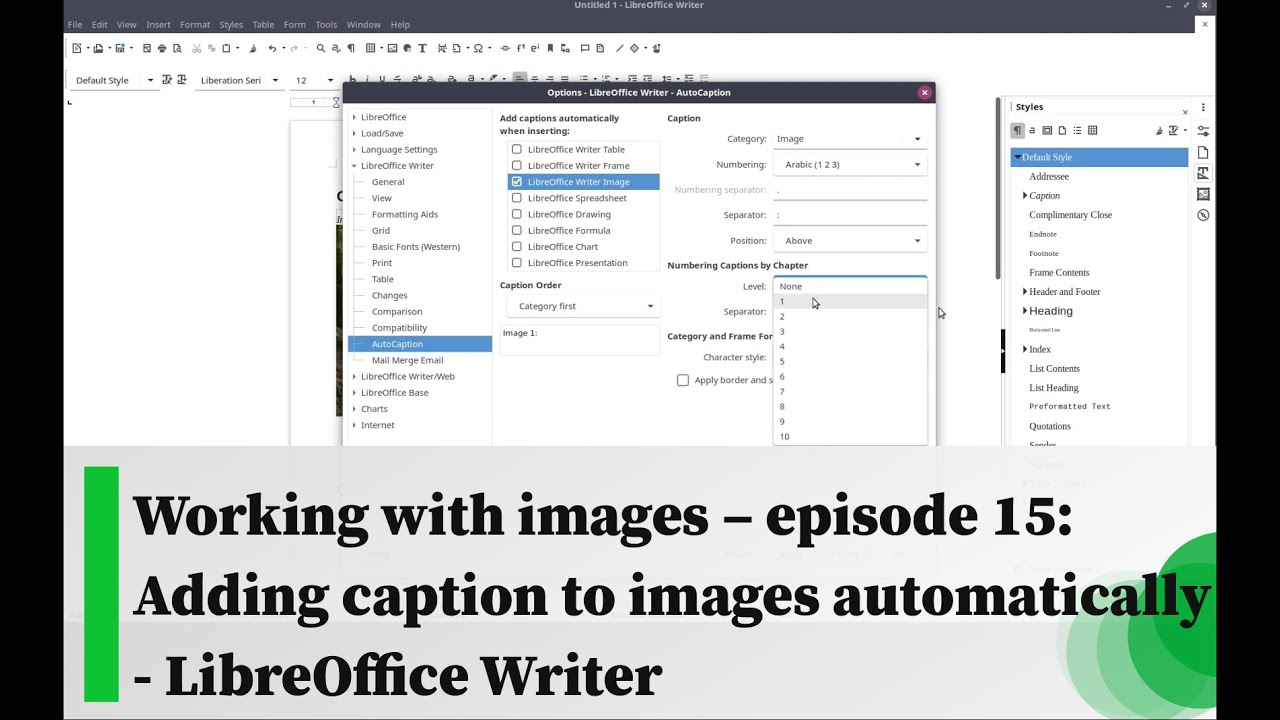The width and height of the screenshot is (1280, 720).
Task: Expand the Load/Save tree node
Action: (x=354, y=133)
